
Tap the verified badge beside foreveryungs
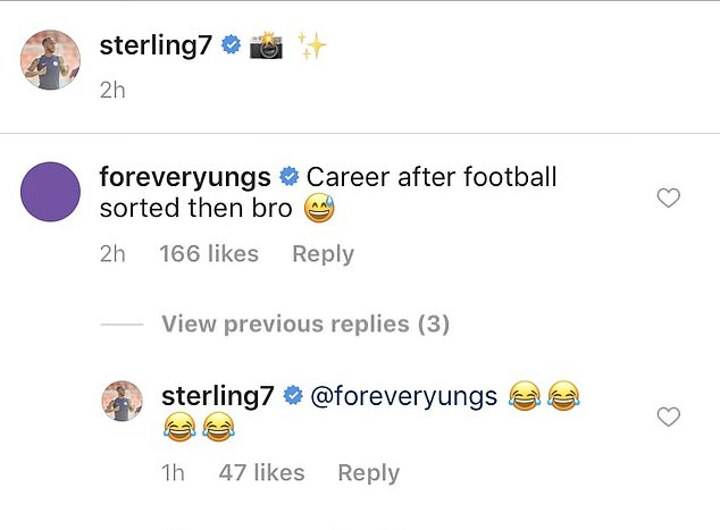pyautogui.click(x=288, y=178)
